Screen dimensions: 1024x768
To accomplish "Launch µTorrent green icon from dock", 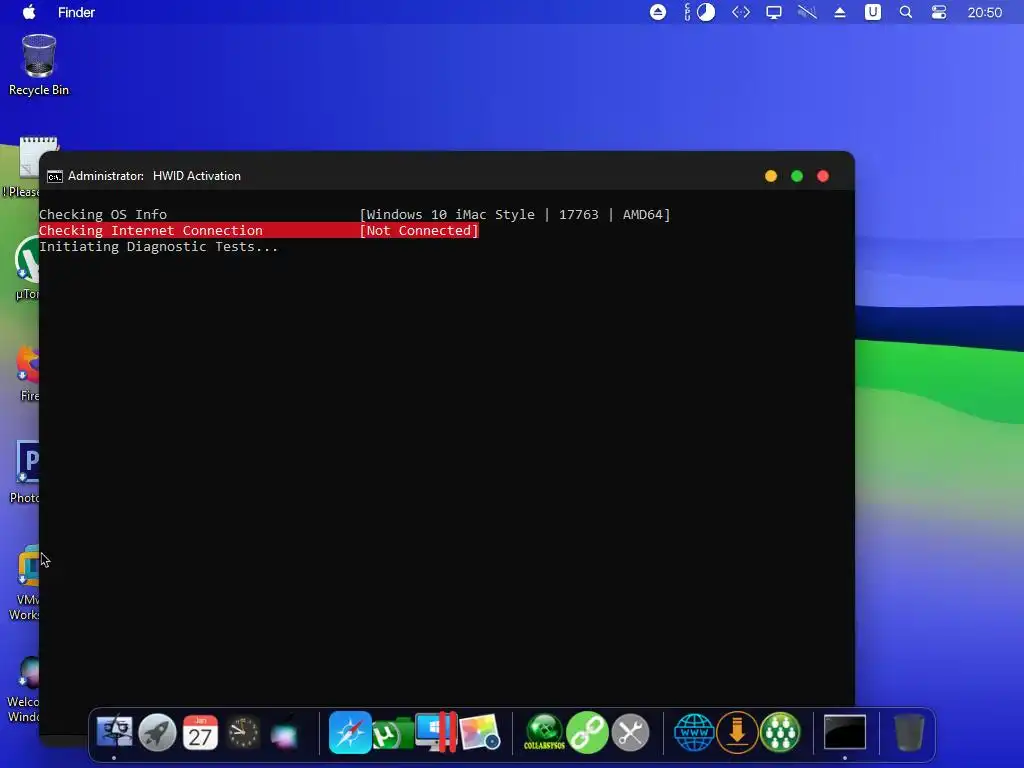I will (x=392, y=733).
